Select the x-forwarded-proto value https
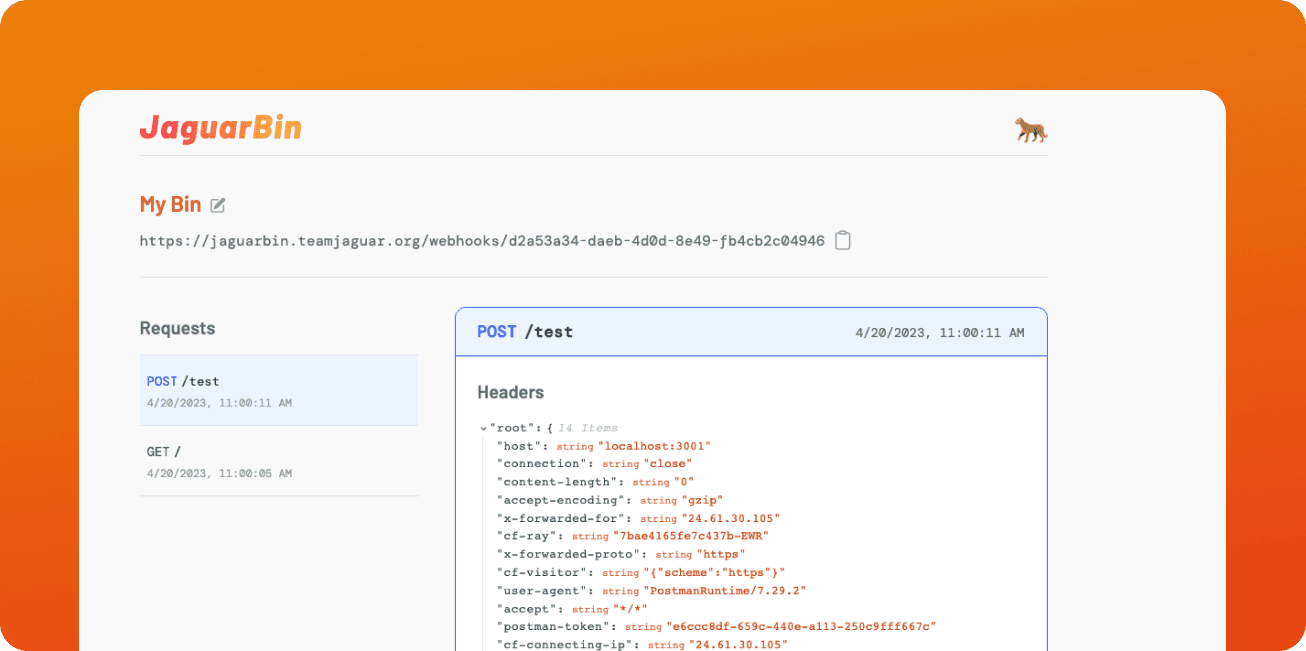The width and height of the screenshot is (1306, 651). pyautogui.click(x=720, y=554)
